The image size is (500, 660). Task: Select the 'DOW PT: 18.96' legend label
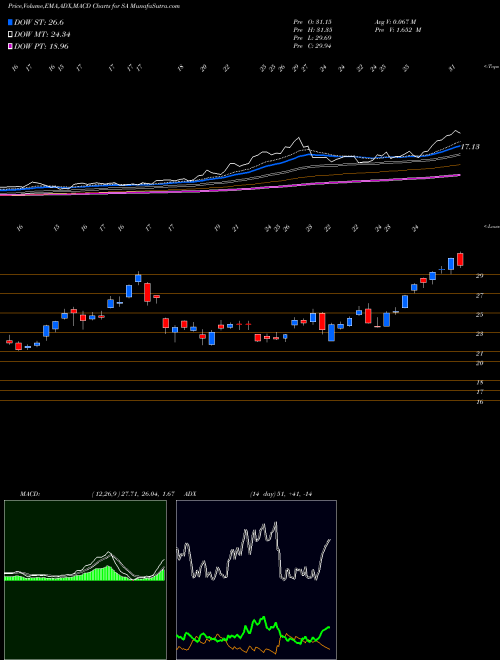pyautogui.click(x=41, y=46)
